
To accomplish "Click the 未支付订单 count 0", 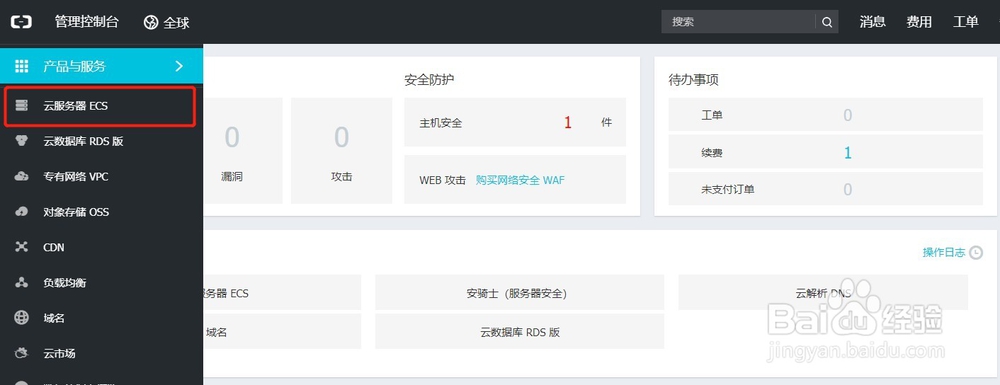I will pos(848,189).
